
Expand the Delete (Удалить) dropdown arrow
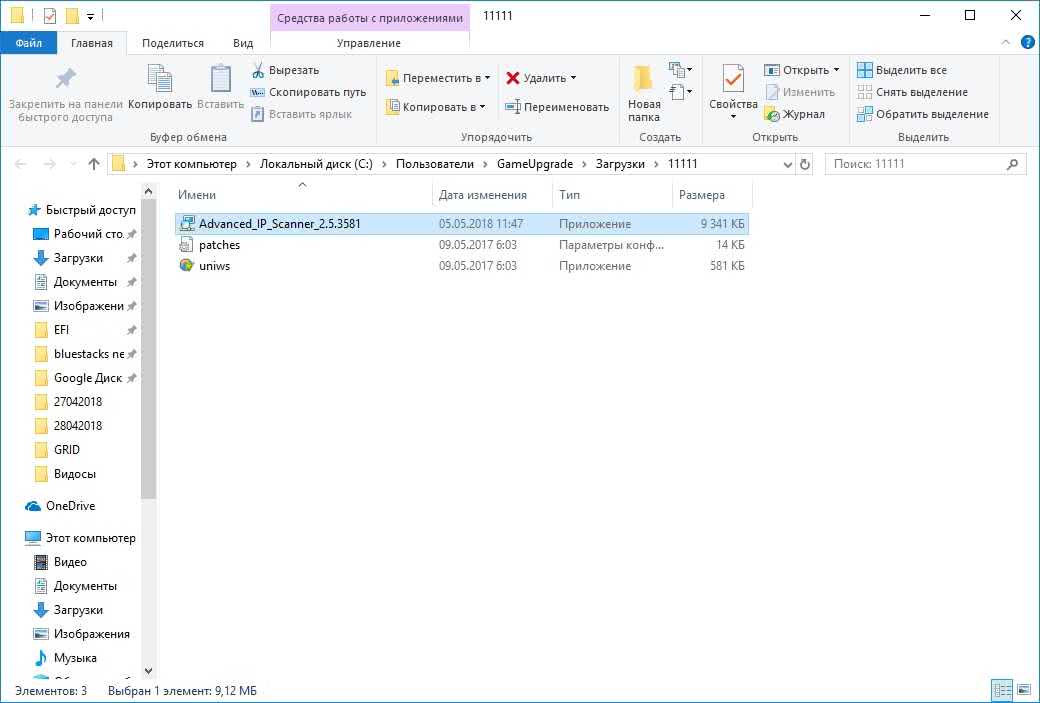coord(573,78)
